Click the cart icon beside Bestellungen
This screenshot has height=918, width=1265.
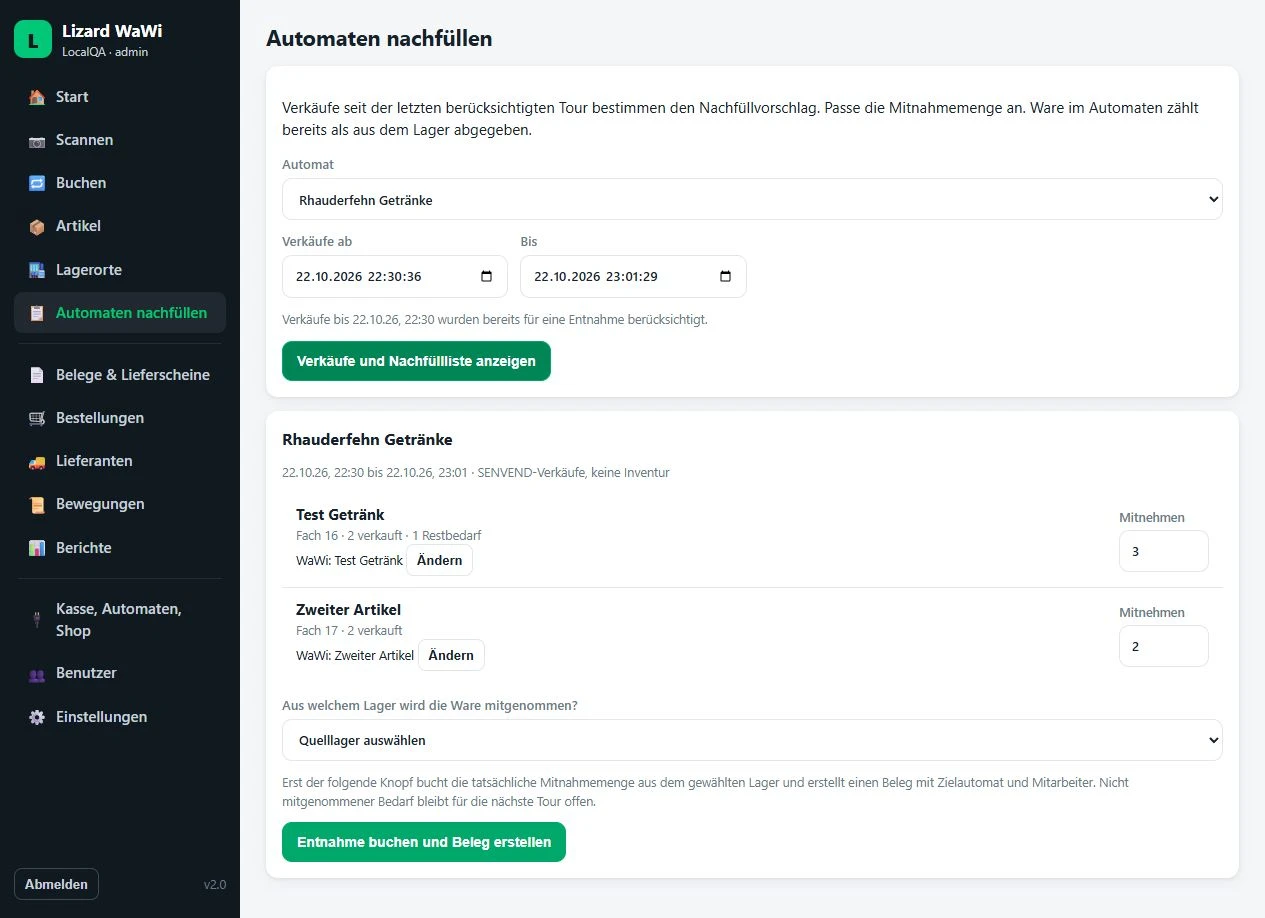[37, 418]
